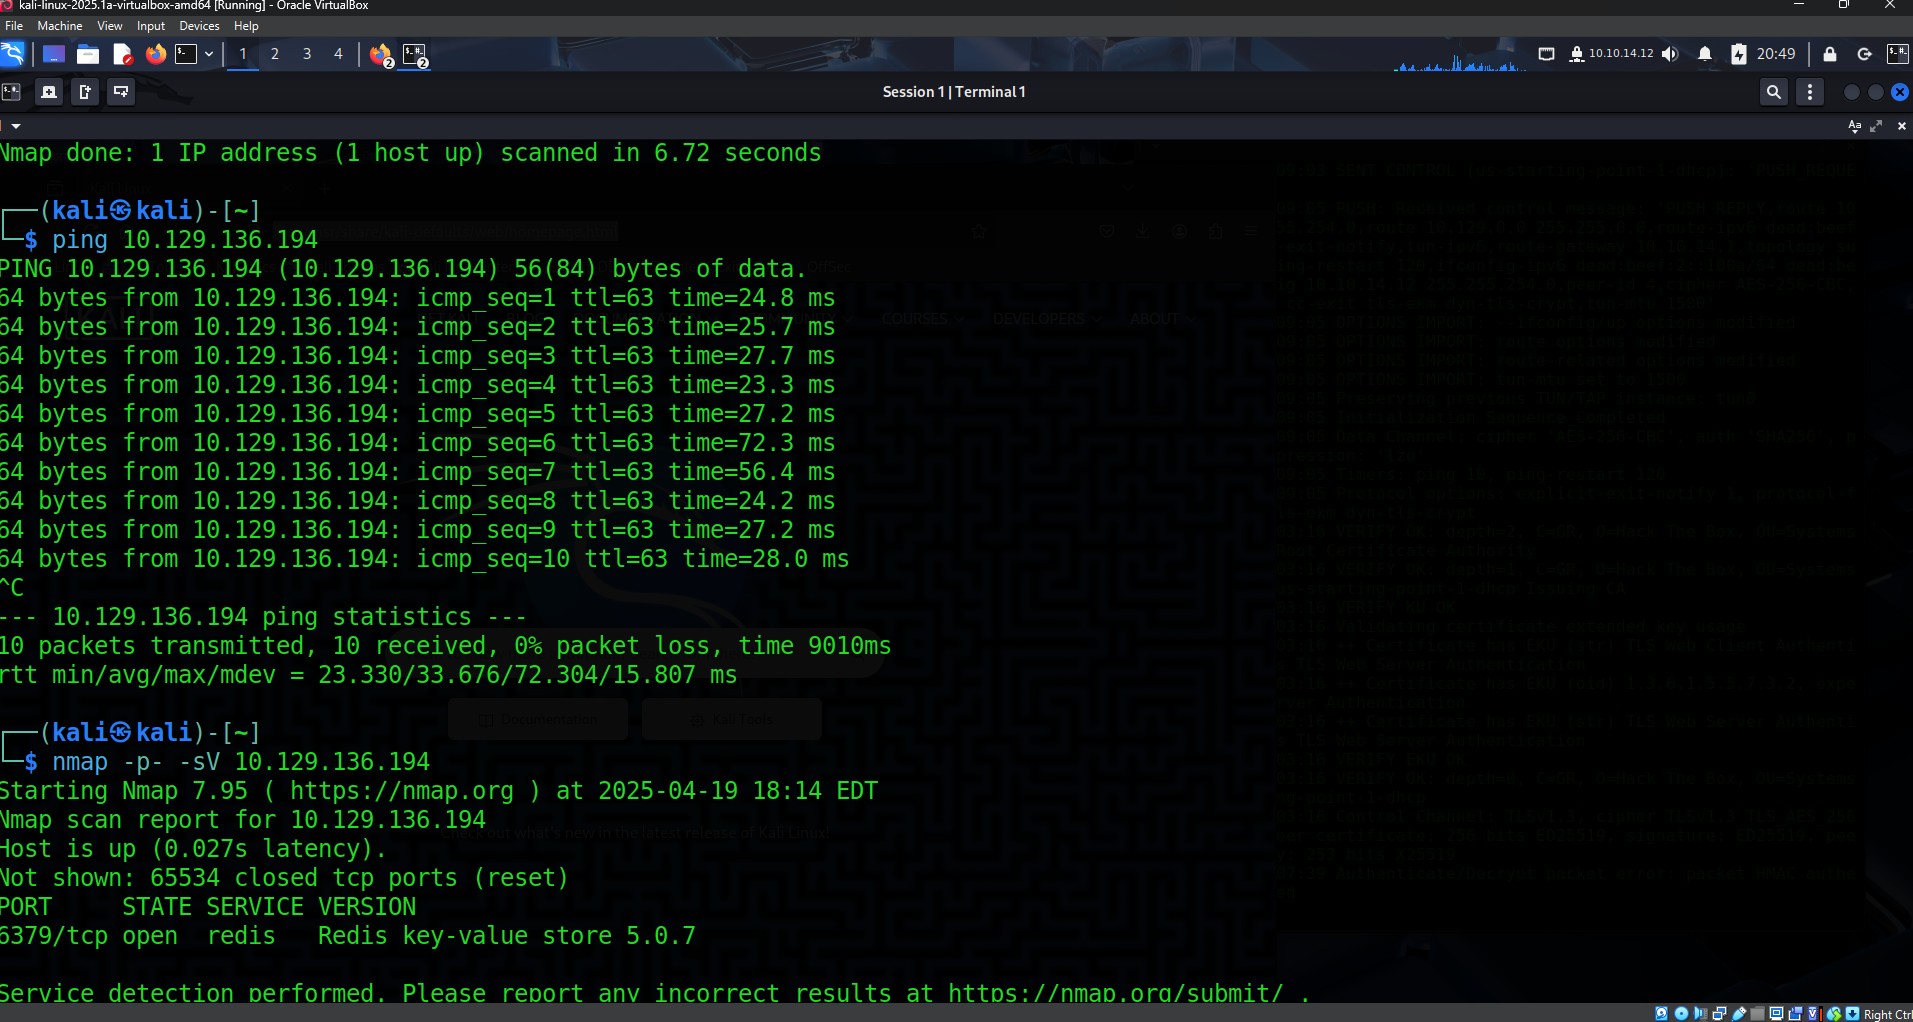Open the Aa font-size dropdown in the terminal

[1855, 126]
